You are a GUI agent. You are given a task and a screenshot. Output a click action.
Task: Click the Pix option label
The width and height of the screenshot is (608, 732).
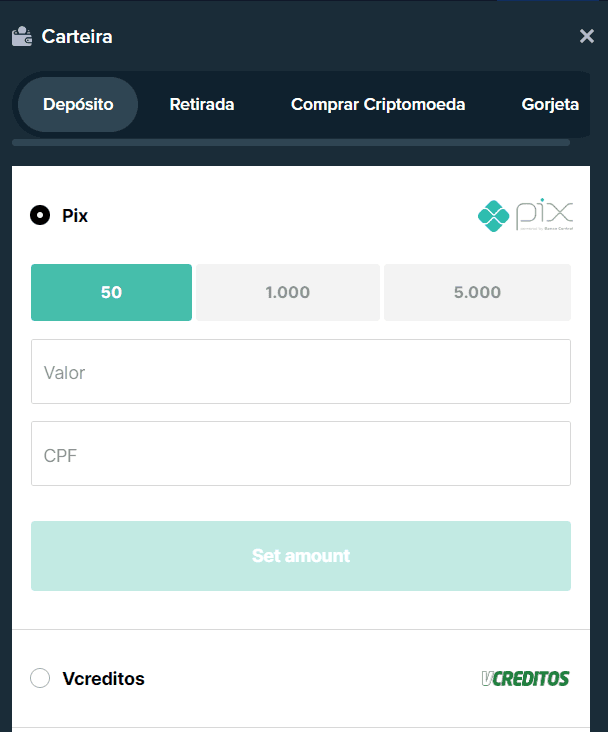pos(75,216)
